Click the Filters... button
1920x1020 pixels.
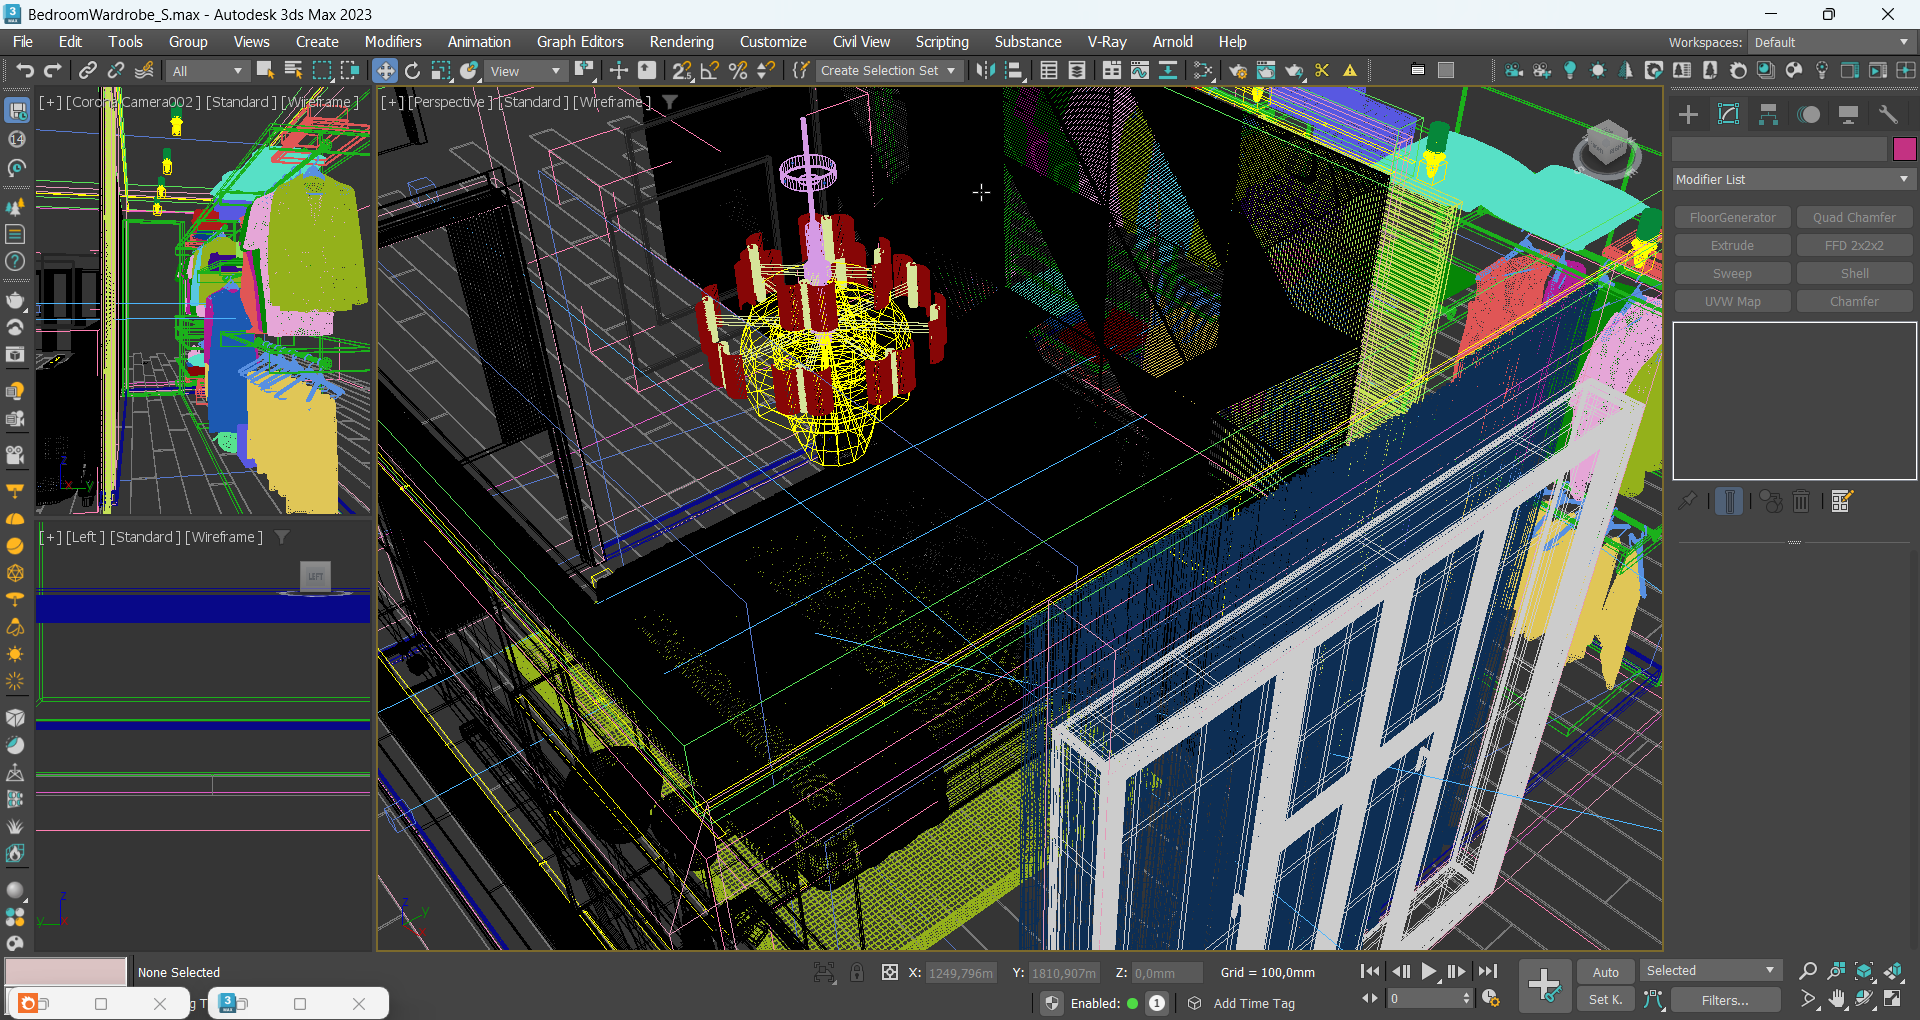pos(1725,1000)
